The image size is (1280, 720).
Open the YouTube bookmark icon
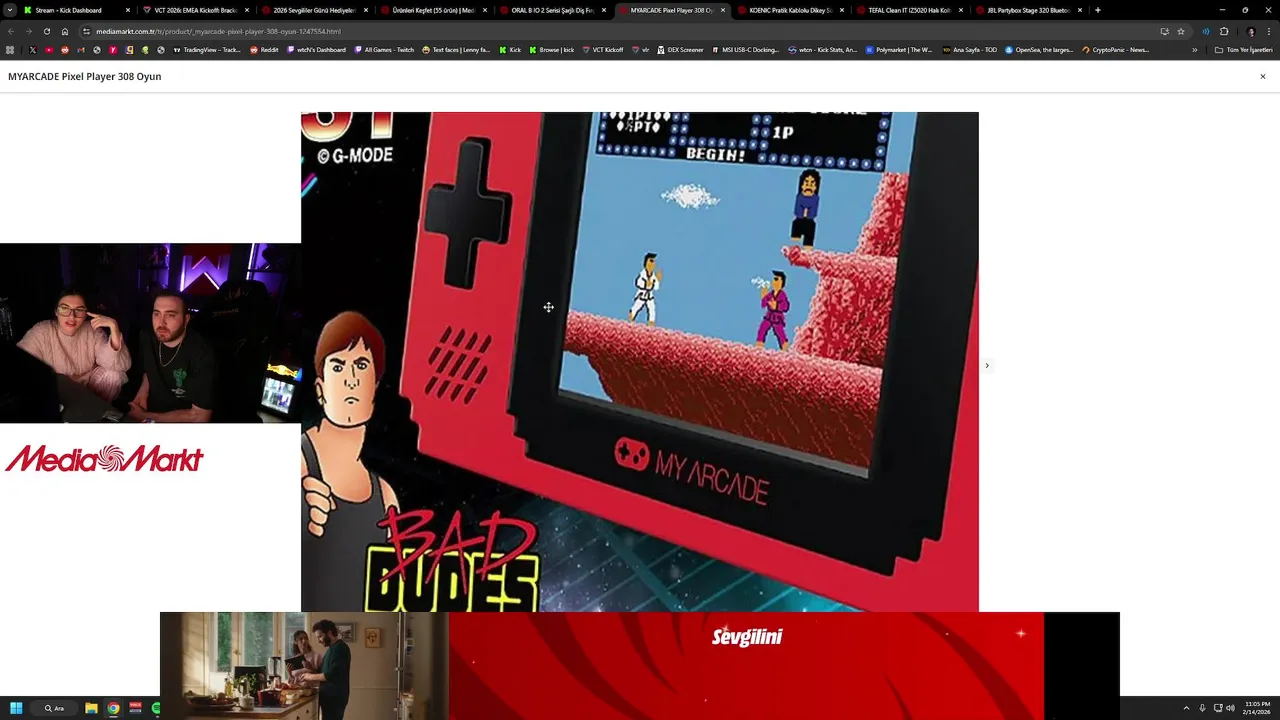click(x=48, y=49)
